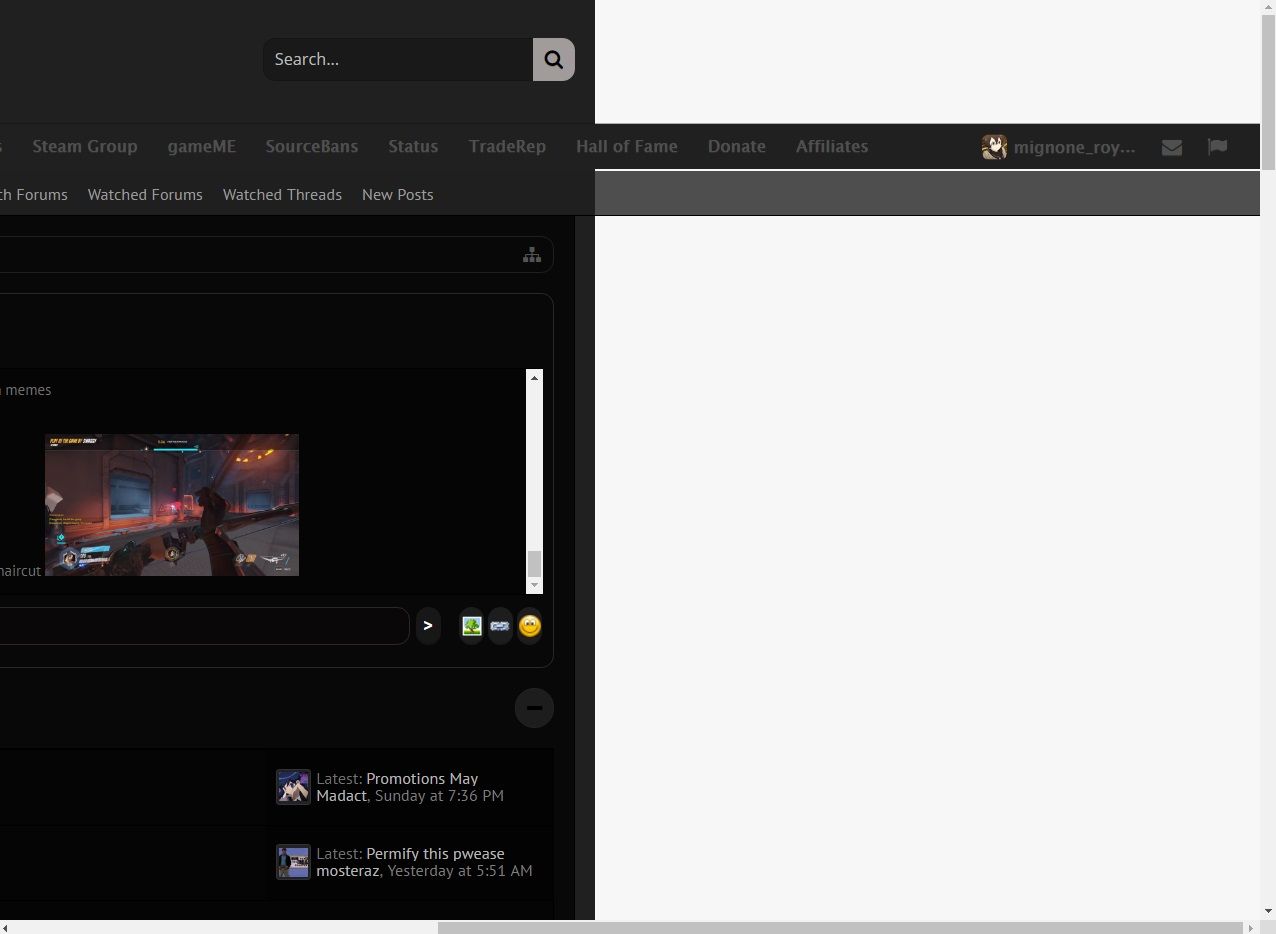
Task: Collapse the forum category with minus button
Action: point(534,708)
